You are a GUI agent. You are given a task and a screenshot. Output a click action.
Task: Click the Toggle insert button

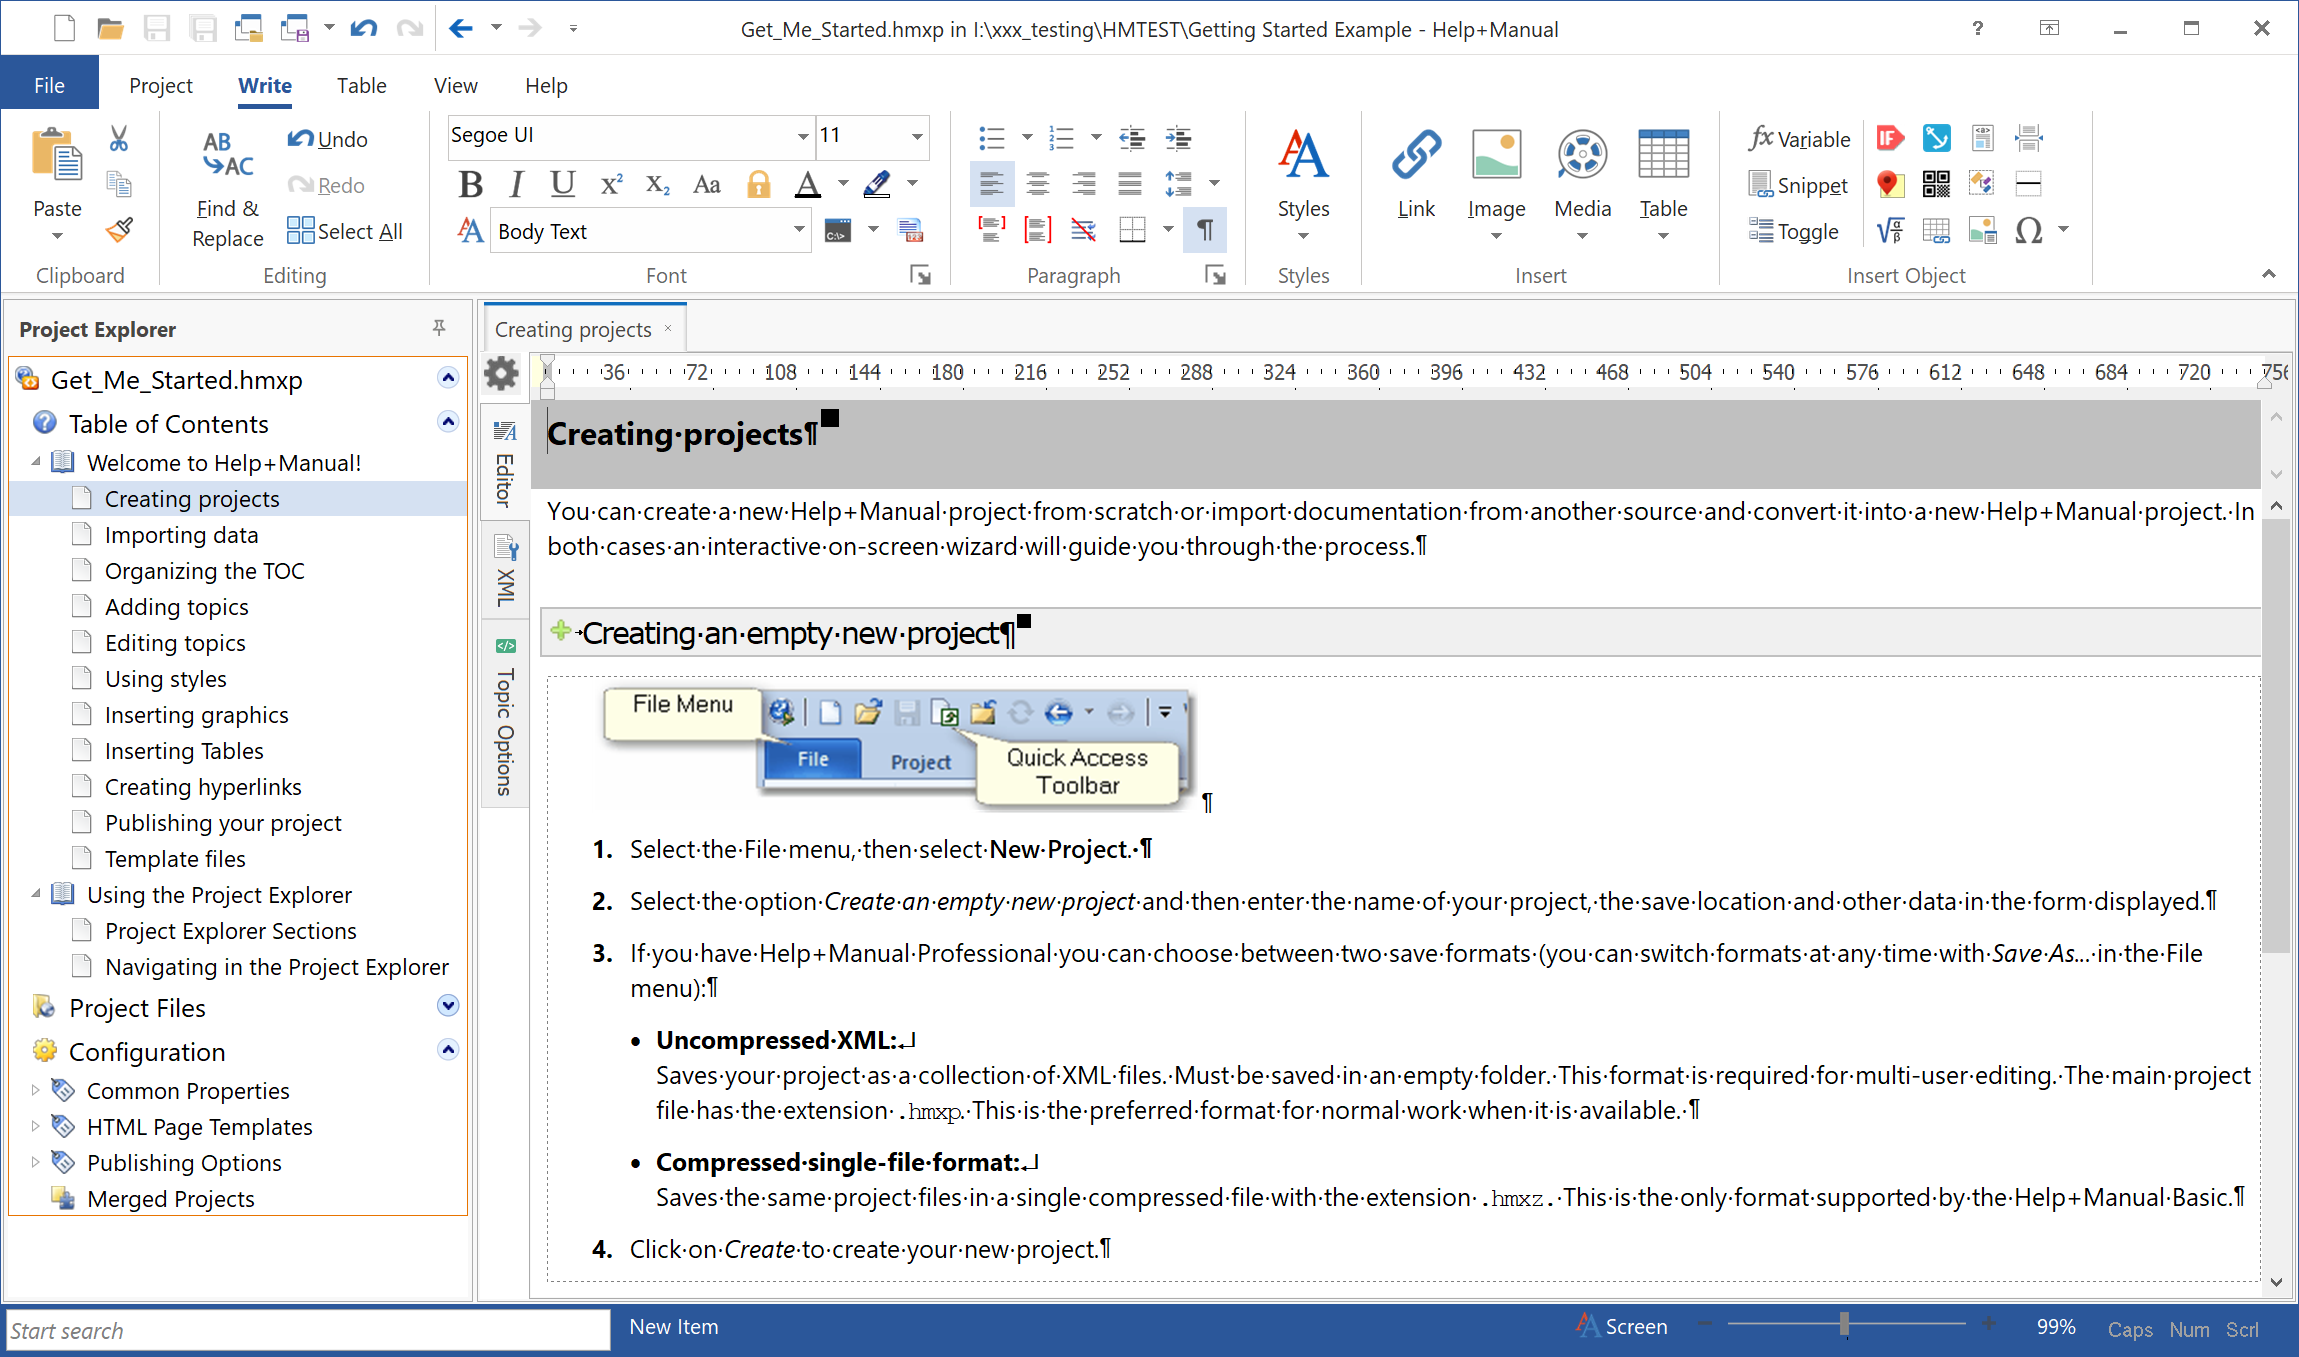coord(1794,231)
